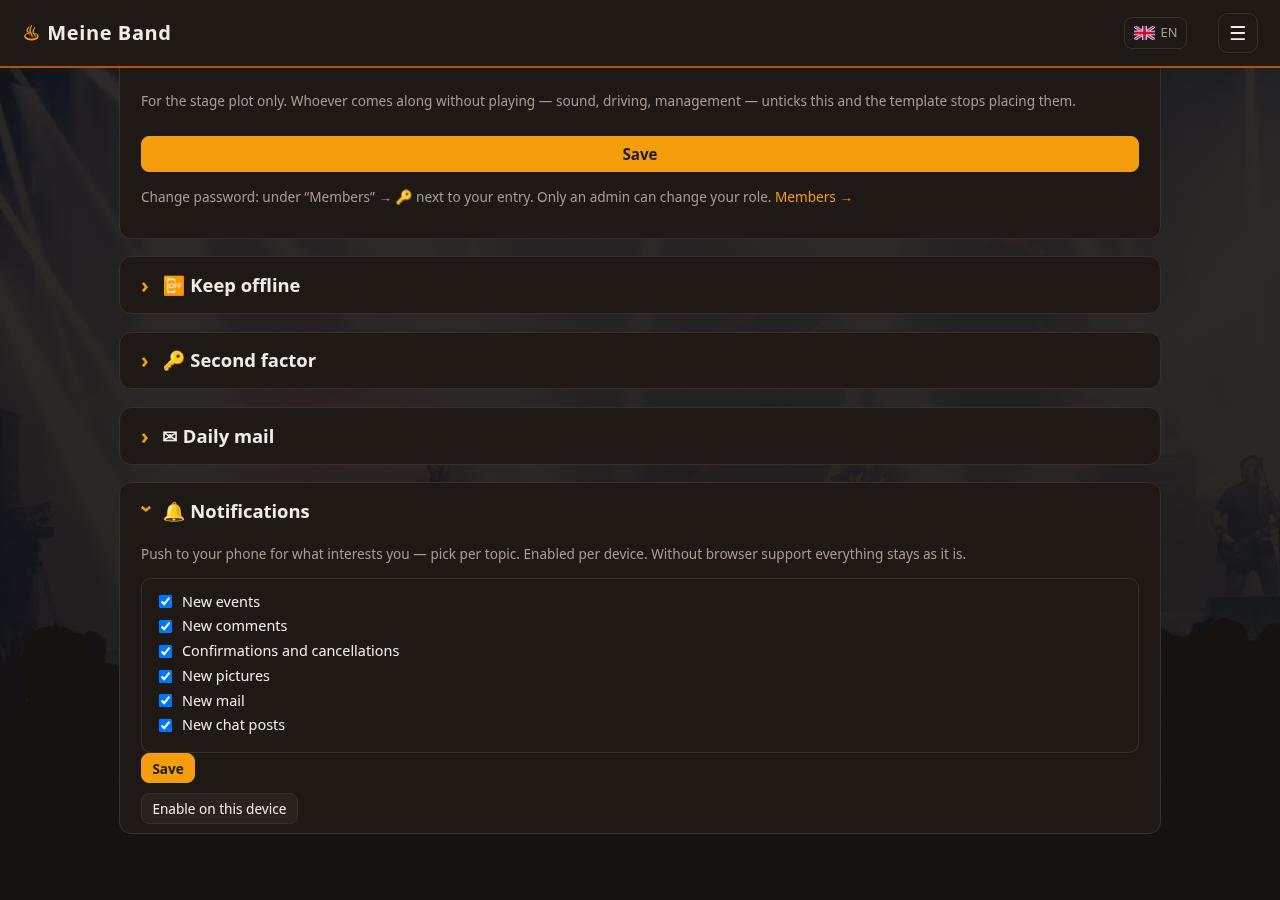This screenshot has width=1280, height=900.
Task: Toggle New mail checkbox
Action: [x=166, y=701]
